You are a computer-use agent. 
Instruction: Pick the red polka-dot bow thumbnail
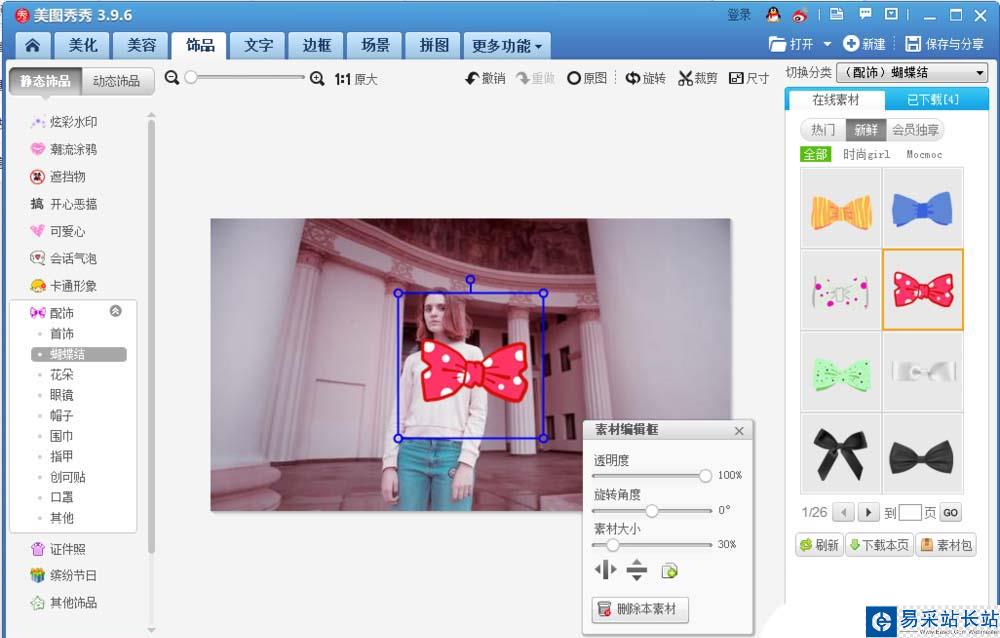coord(922,289)
